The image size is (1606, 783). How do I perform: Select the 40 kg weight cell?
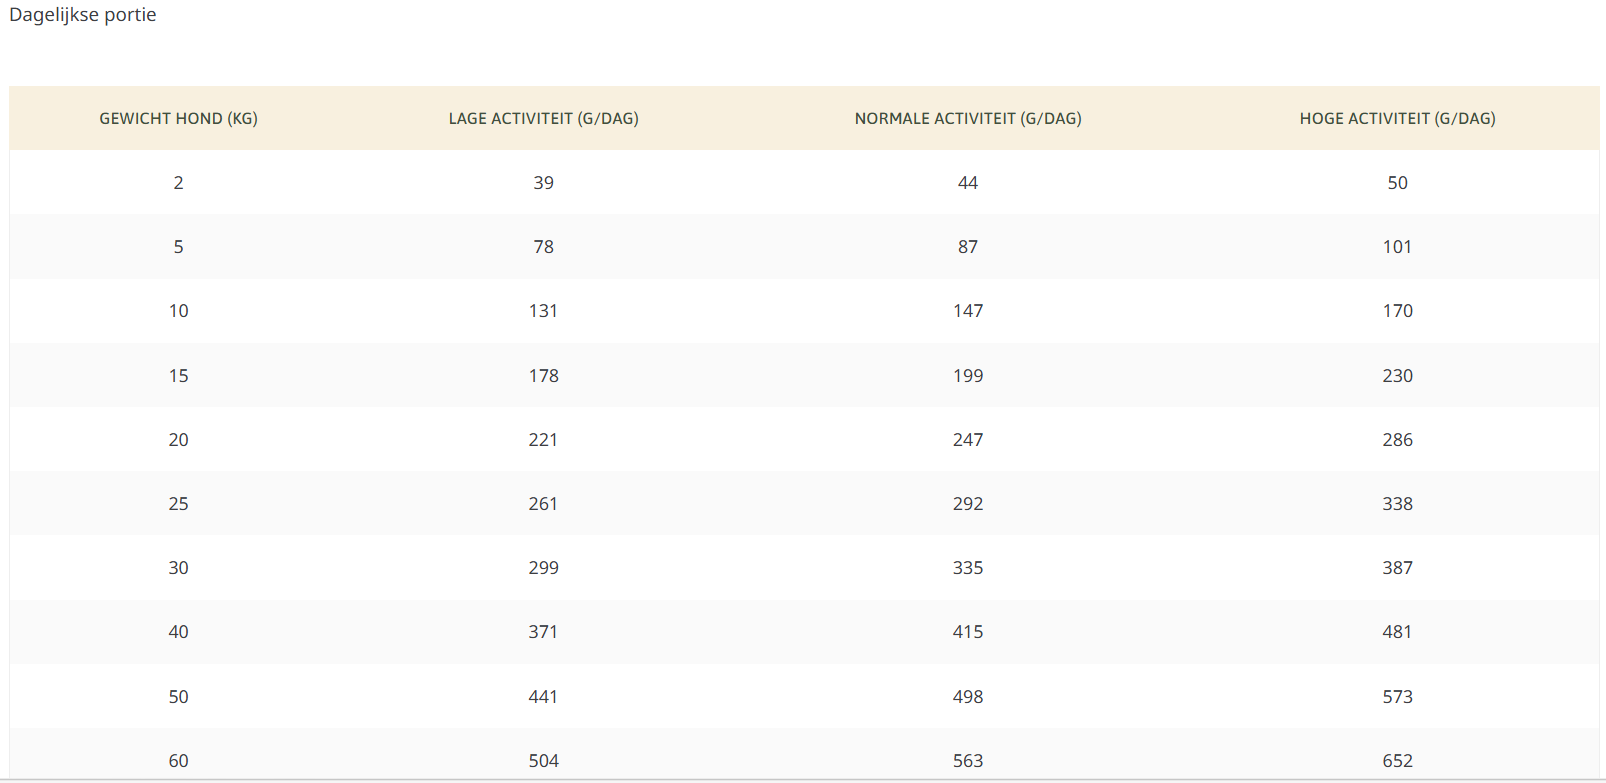click(178, 632)
